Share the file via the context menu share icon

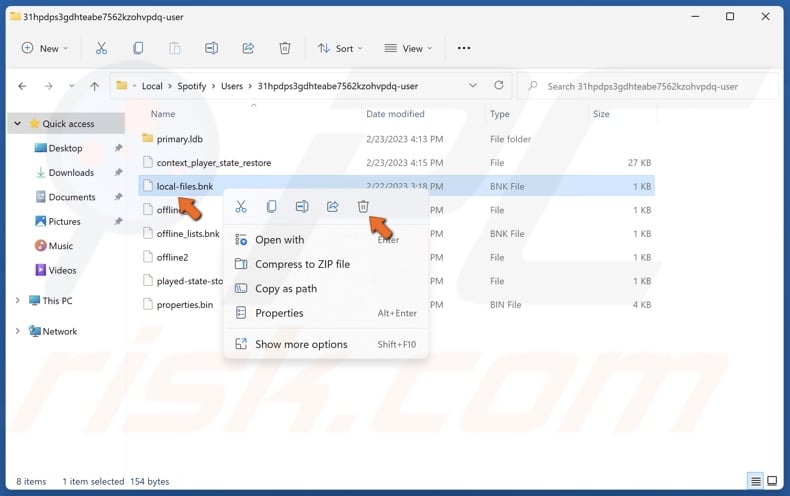point(333,206)
